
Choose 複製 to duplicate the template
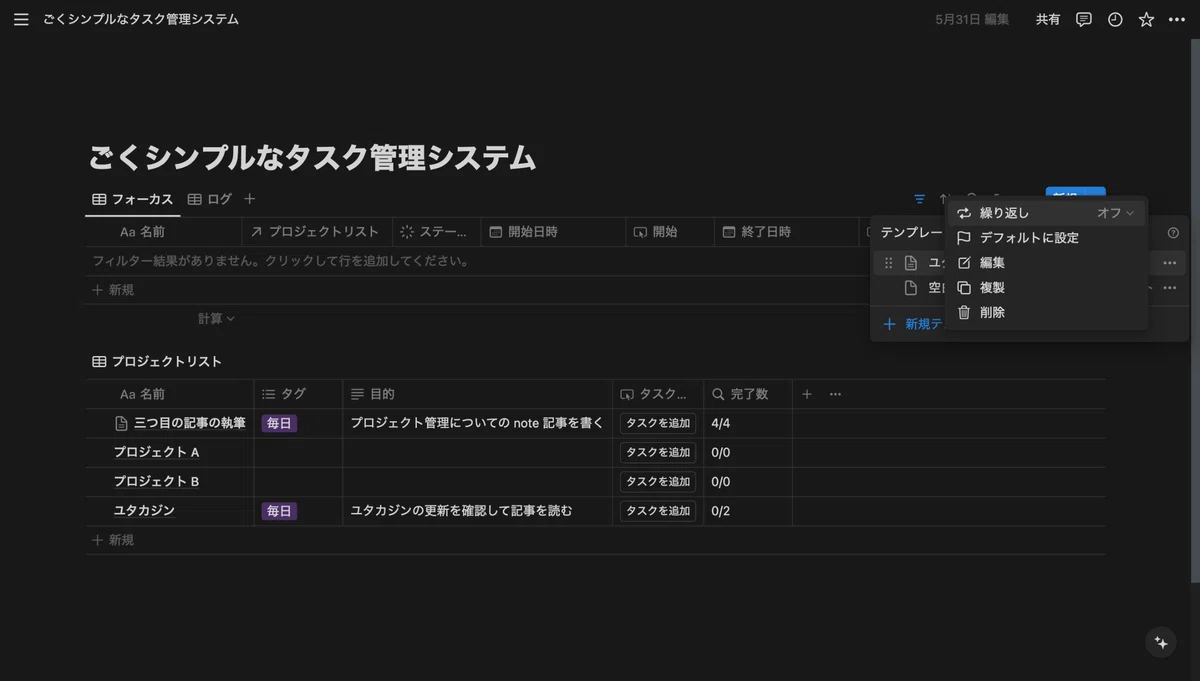point(1047,288)
